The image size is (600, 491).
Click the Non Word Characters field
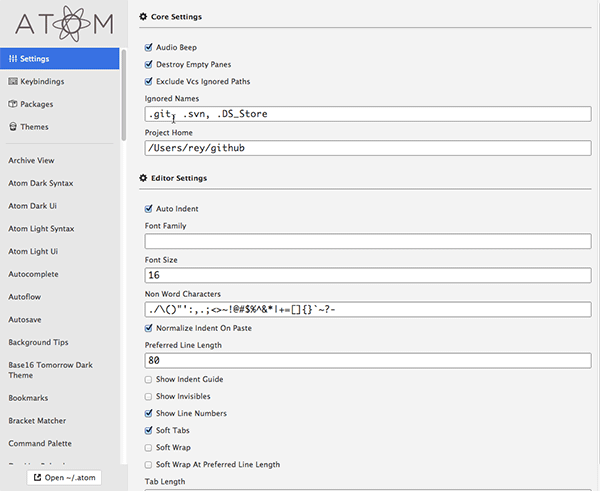[x=368, y=309]
